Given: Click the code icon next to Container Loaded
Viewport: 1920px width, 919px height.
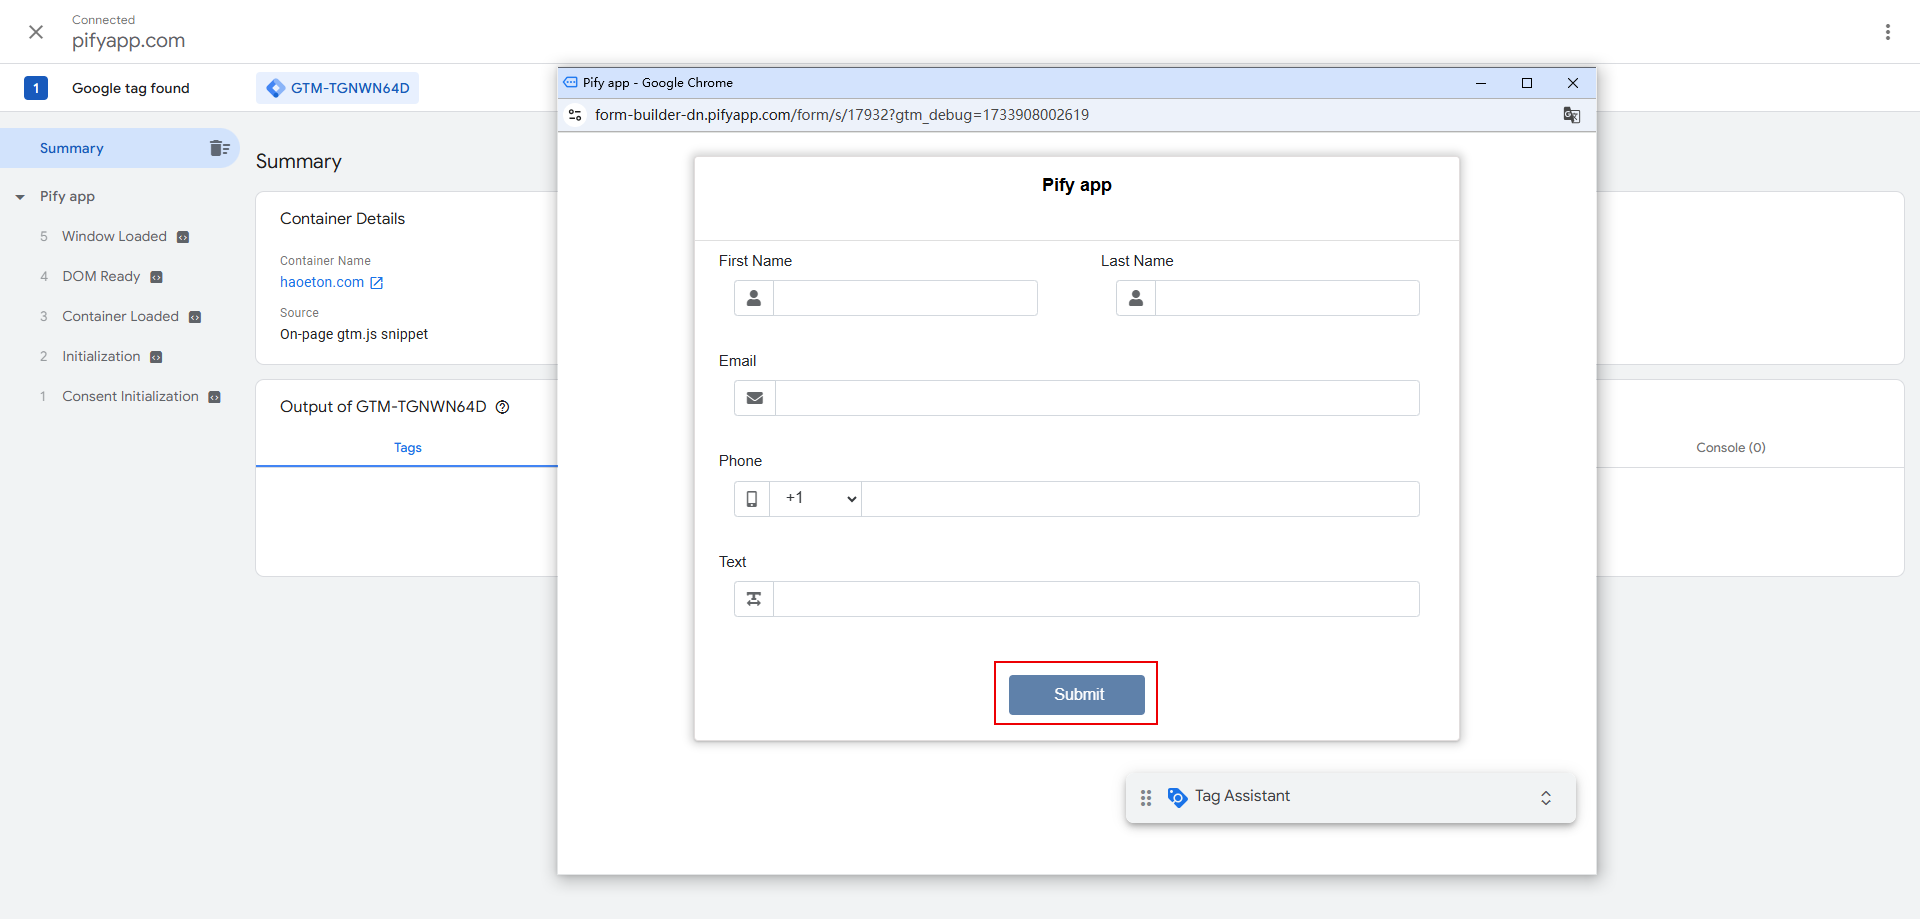Looking at the screenshot, I should 195,317.
